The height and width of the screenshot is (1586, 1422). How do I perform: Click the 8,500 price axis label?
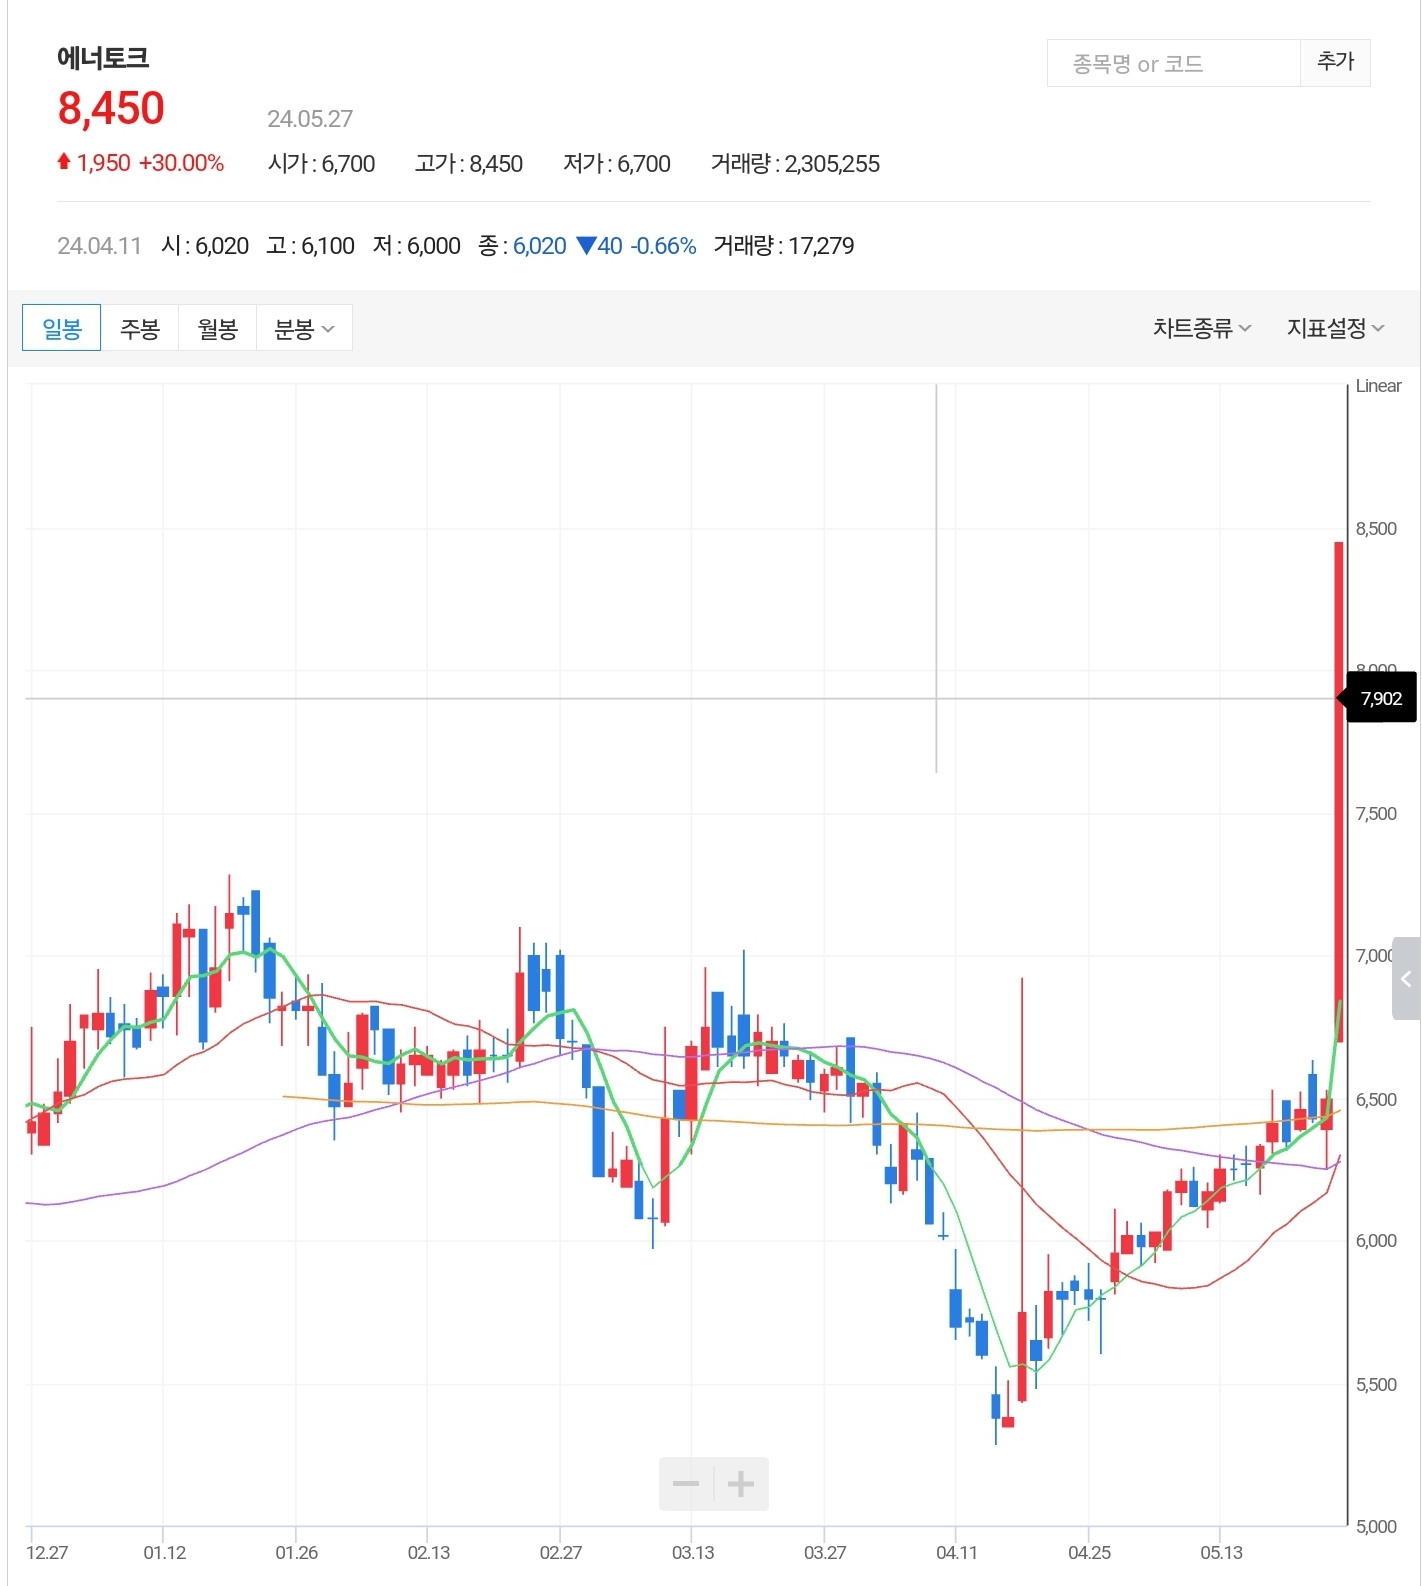pos(1376,529)
